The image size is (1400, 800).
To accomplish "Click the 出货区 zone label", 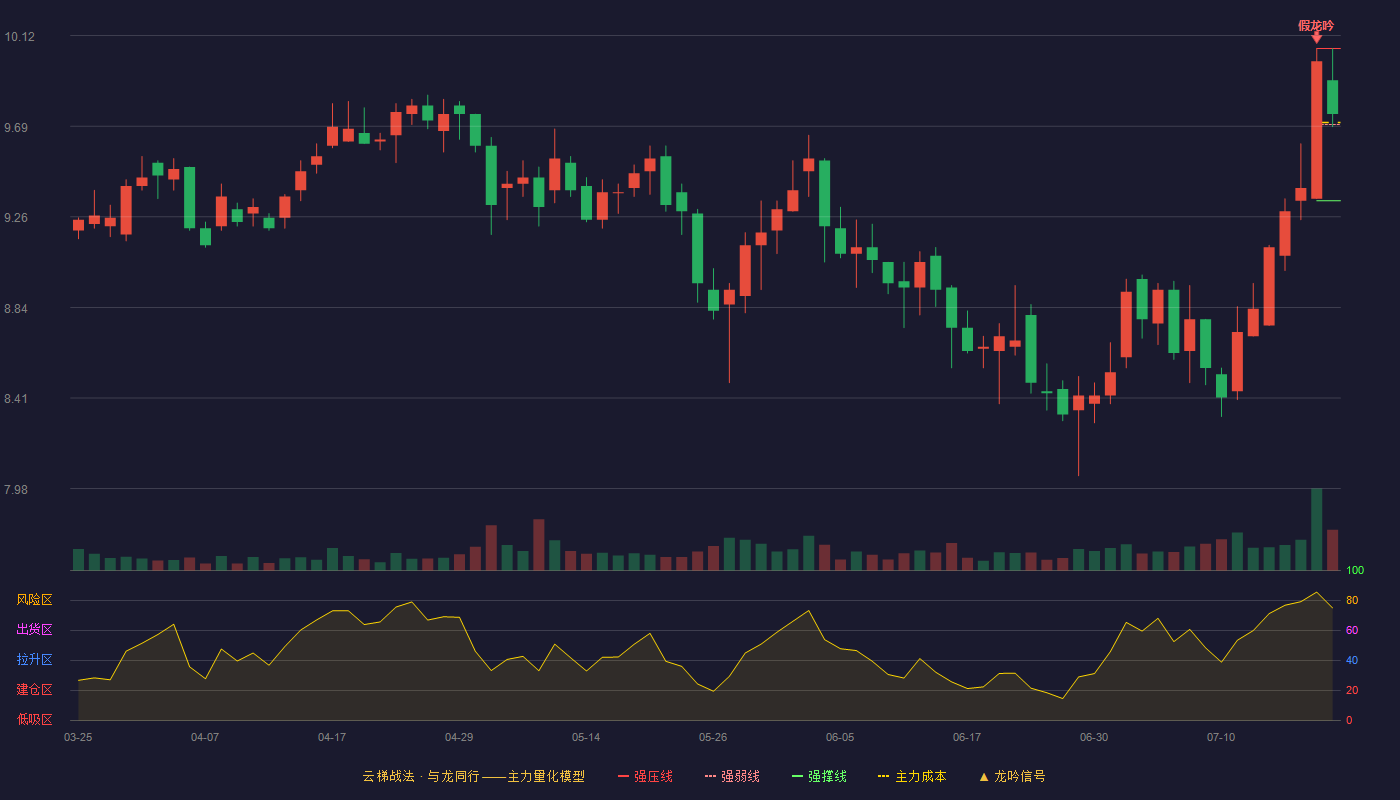I will pos(34,630).
